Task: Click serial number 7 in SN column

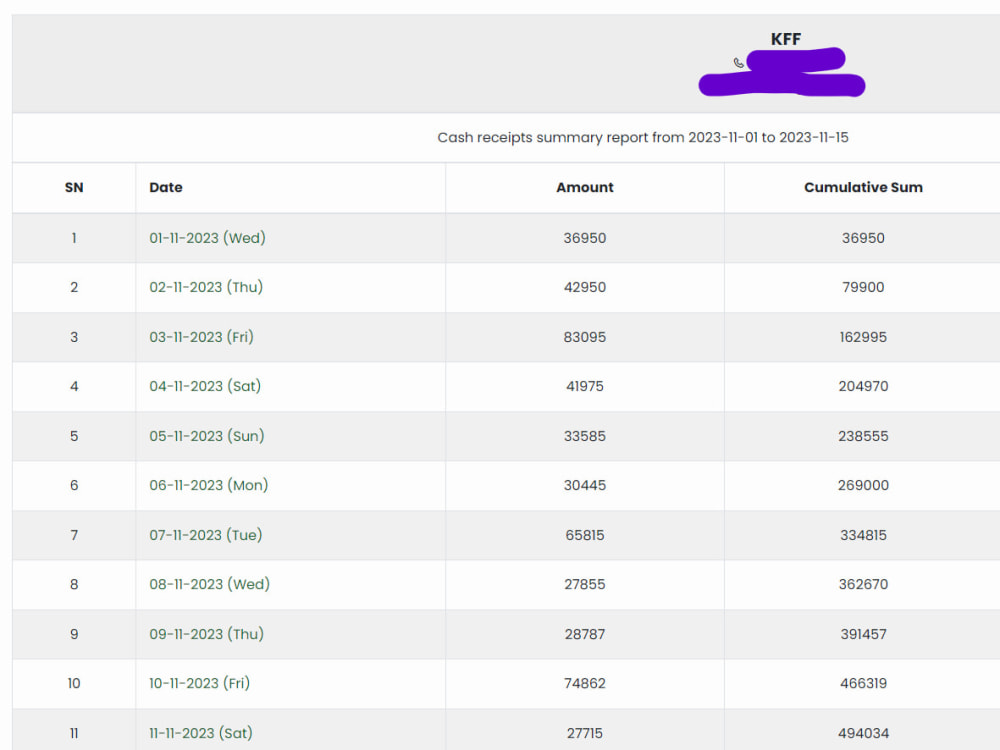Action: pyautogui.click(x=74, y=535)
